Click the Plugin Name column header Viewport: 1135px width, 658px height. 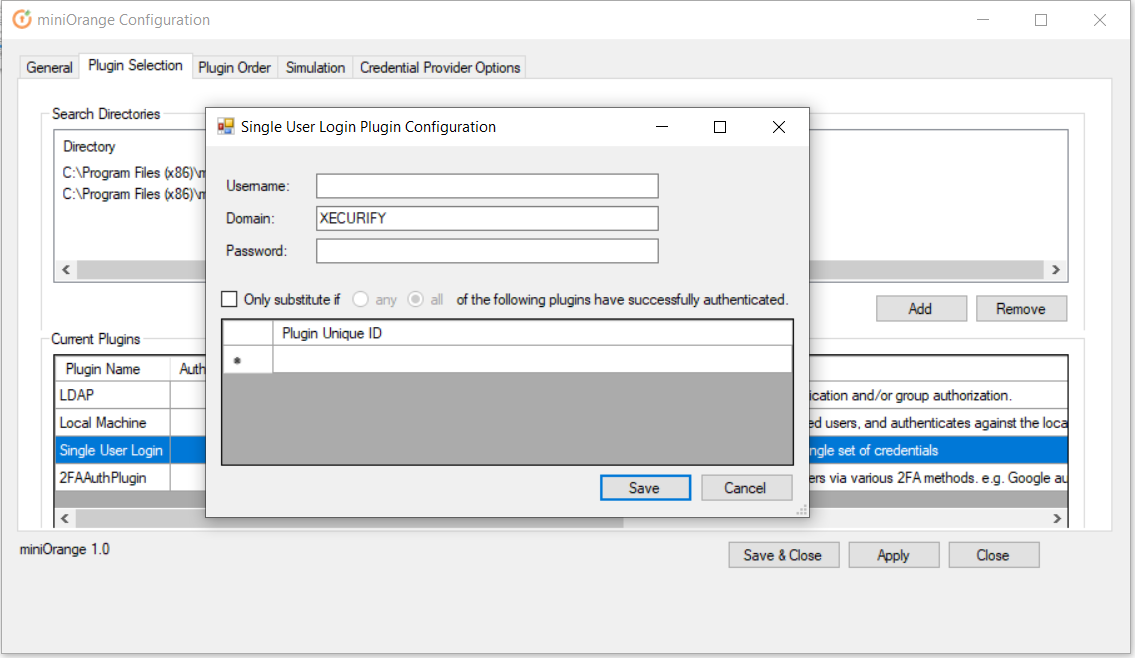click(x=112, y=369)
